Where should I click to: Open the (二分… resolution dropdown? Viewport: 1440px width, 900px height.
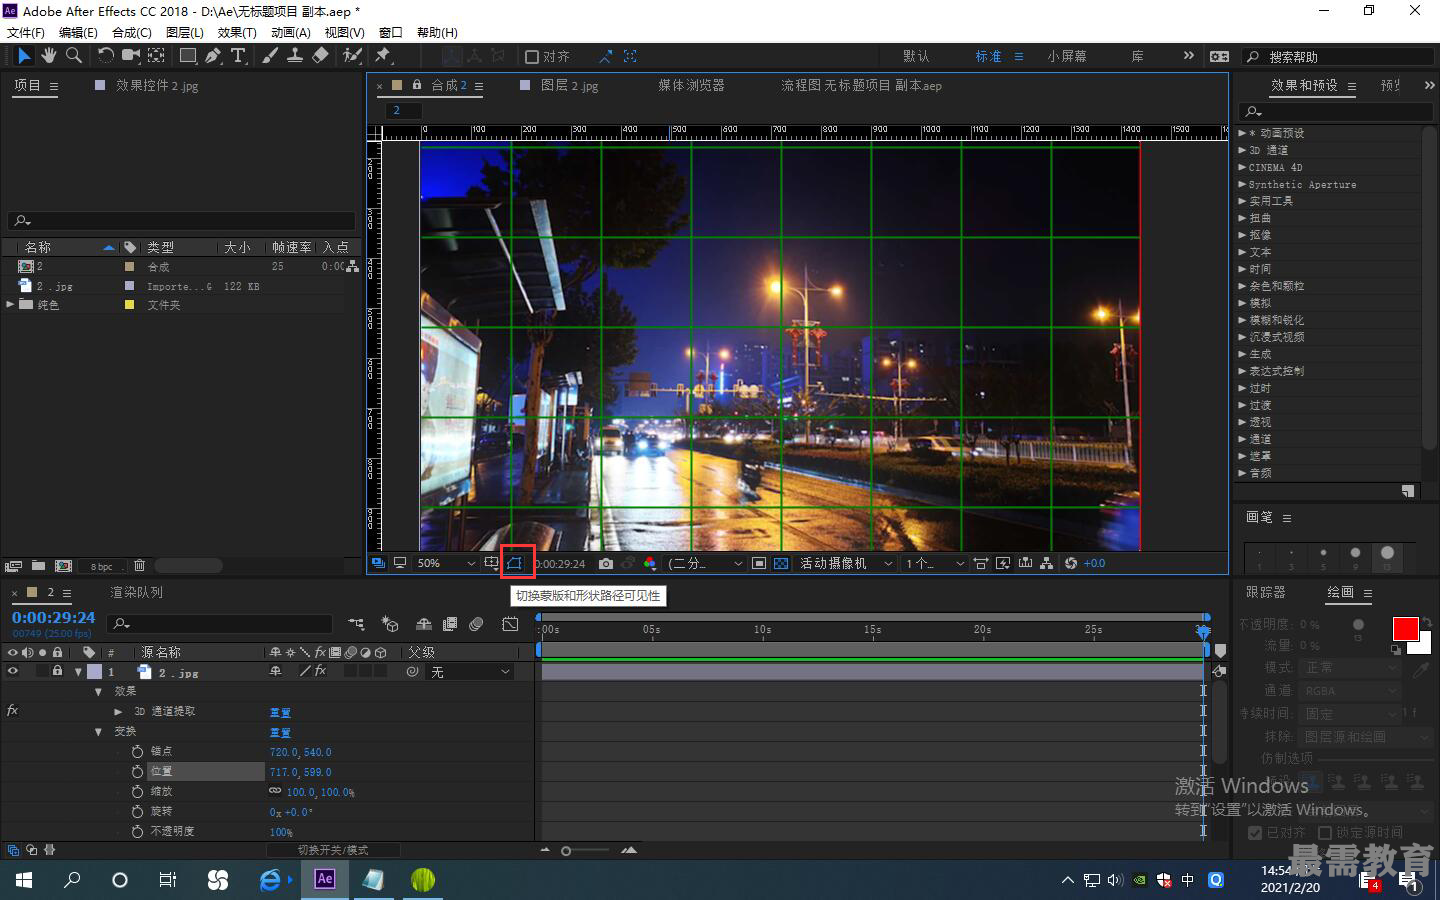point(705,563)
